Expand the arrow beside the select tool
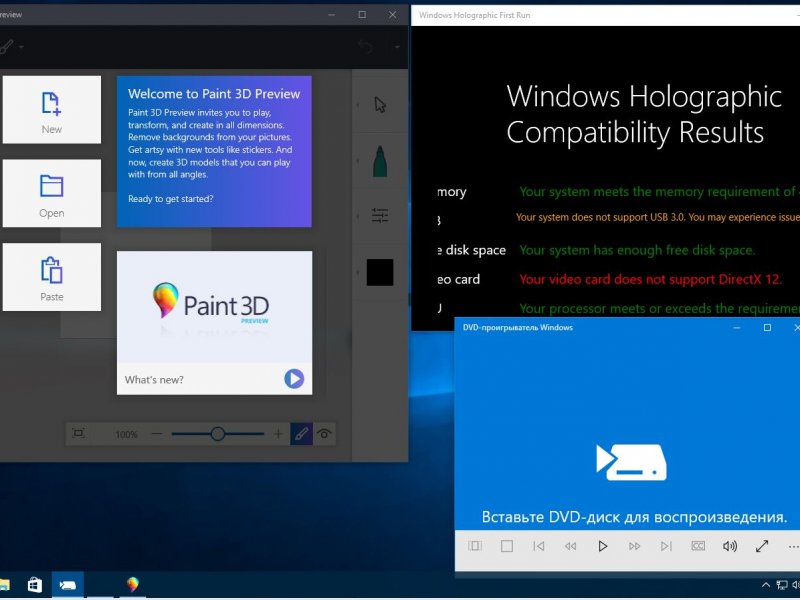This screenshot has height=600, width=800. point(358,105)
